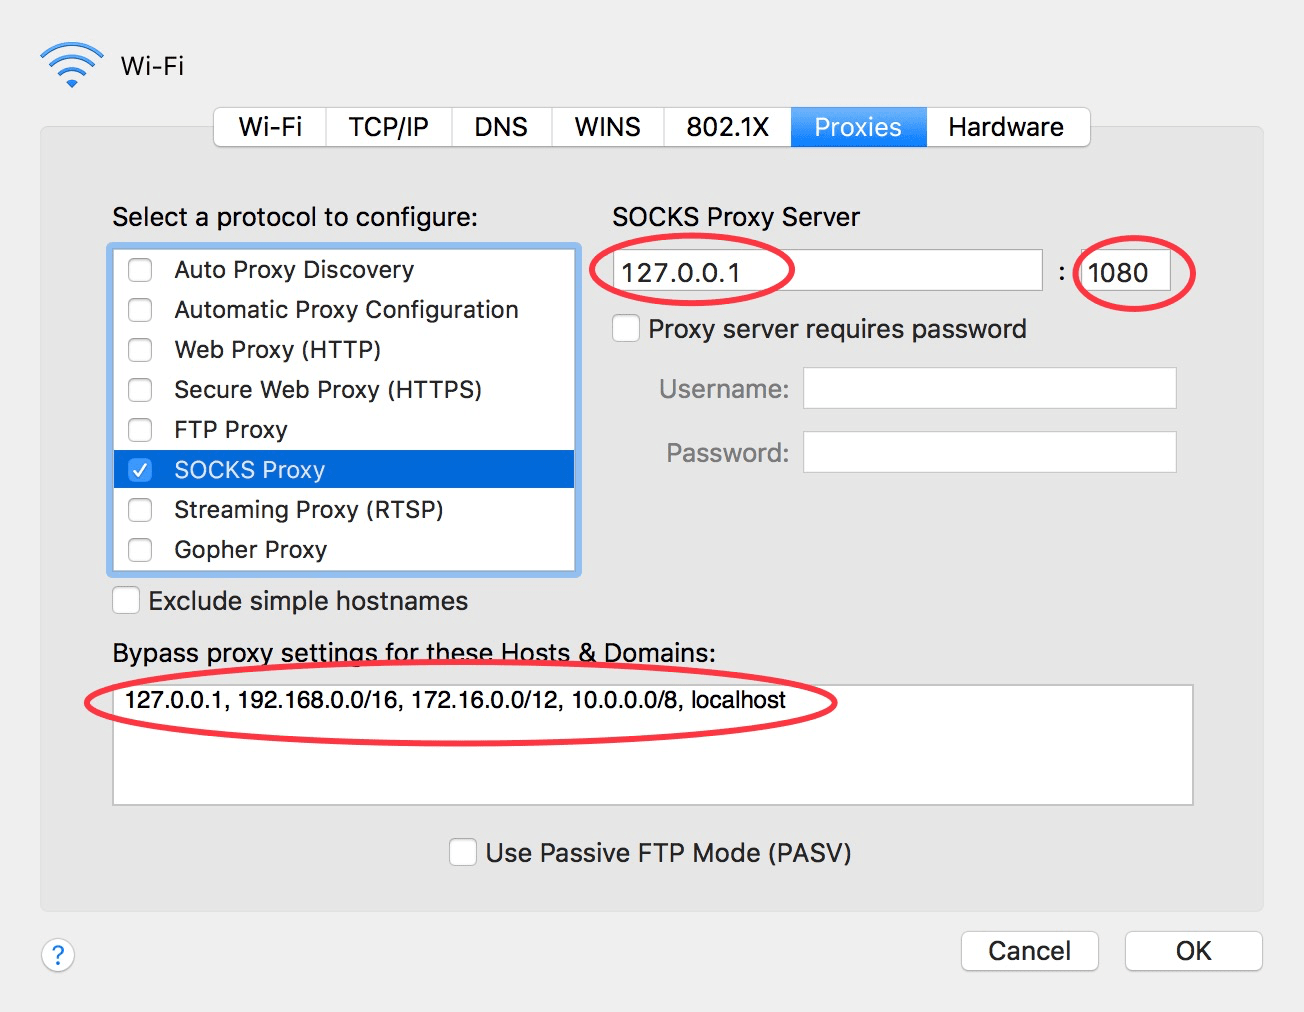Go to the WINS tab

click(608, 127)
